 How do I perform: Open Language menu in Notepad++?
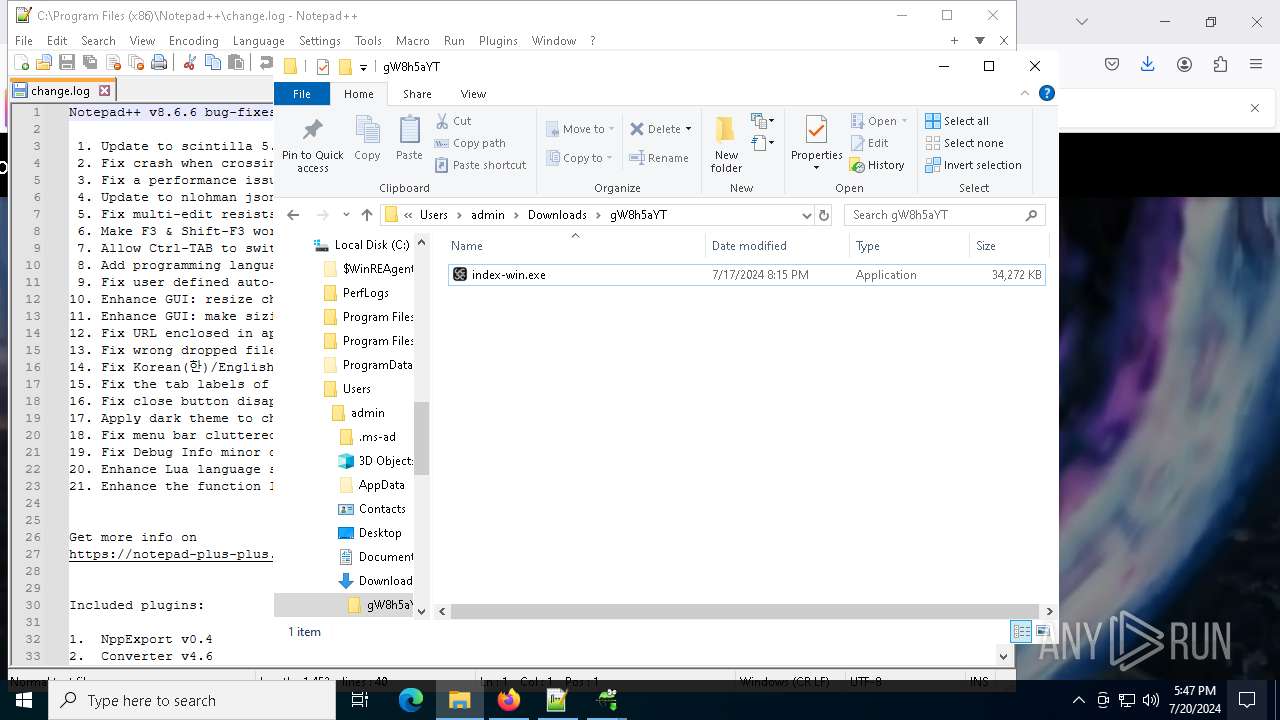coord(258,41)
